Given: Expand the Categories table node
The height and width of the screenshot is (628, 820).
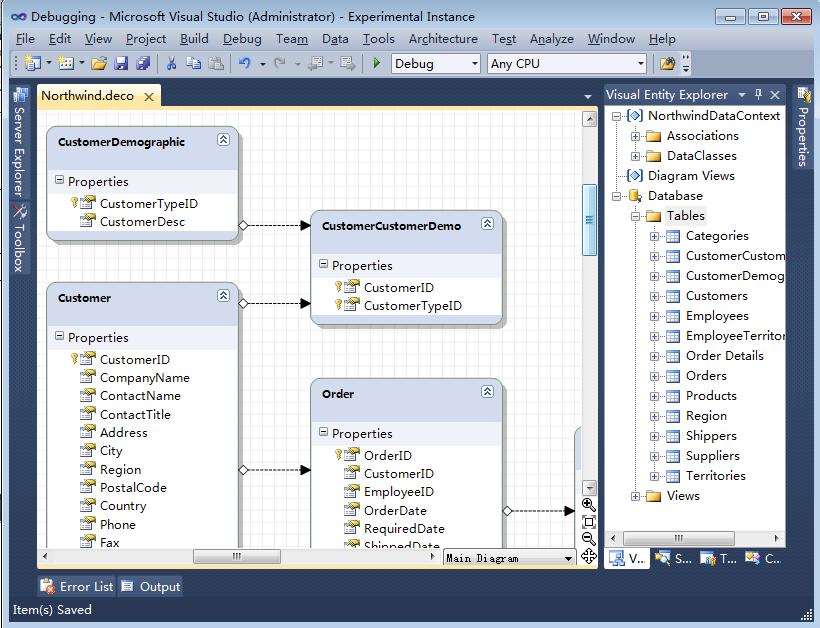Looking at the screenshot, I should tap(654, 236).
